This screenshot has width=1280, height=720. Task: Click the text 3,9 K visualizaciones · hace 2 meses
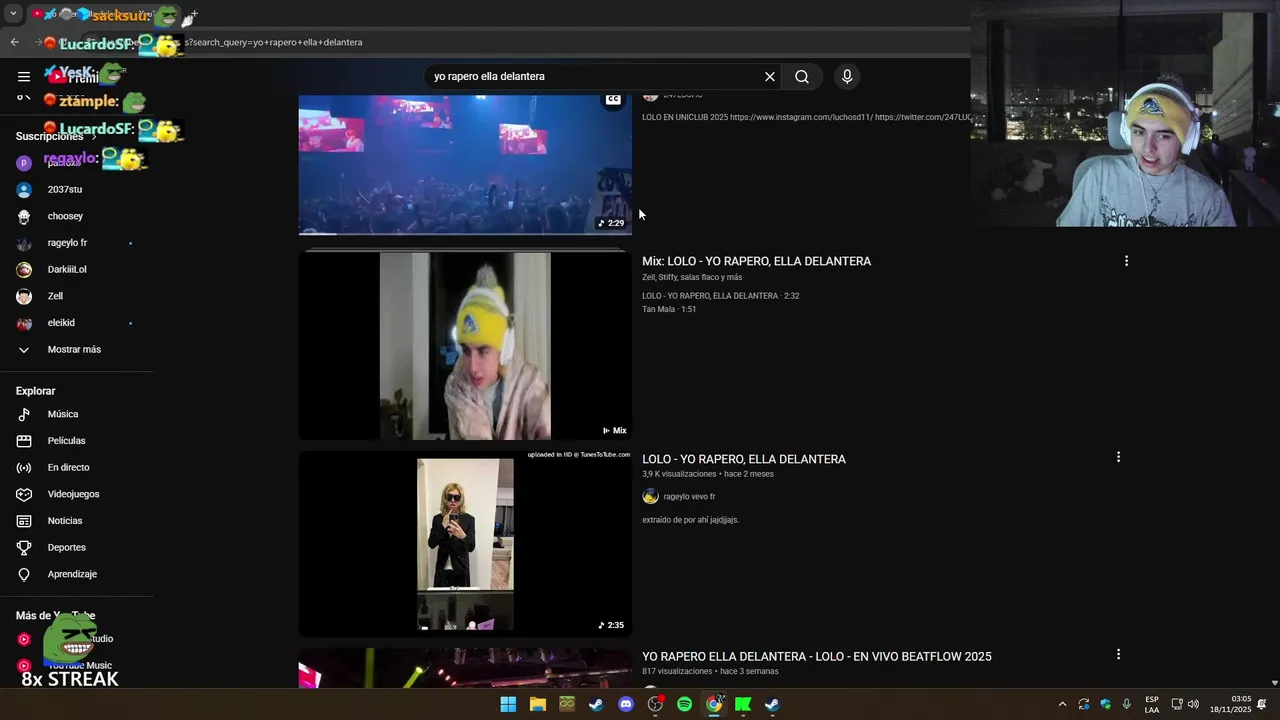[x=707, y=474]
